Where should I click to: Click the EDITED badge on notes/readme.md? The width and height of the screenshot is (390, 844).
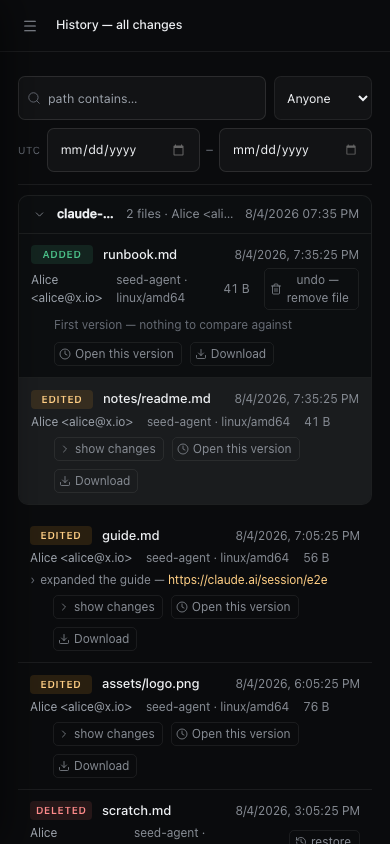pos(62,399)
